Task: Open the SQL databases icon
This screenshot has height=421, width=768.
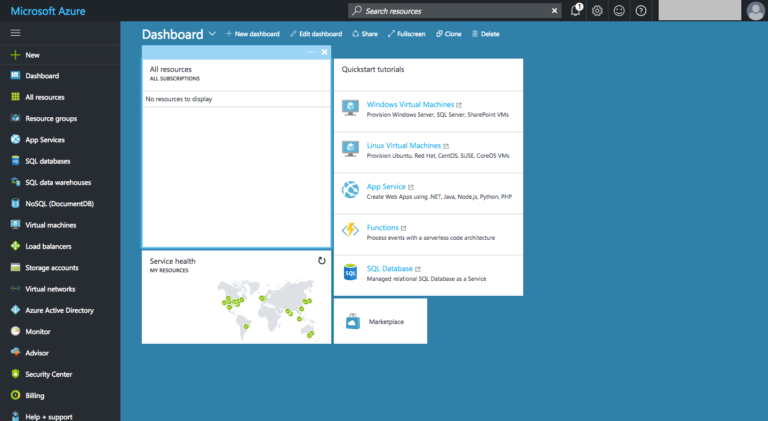Action: 16,161
